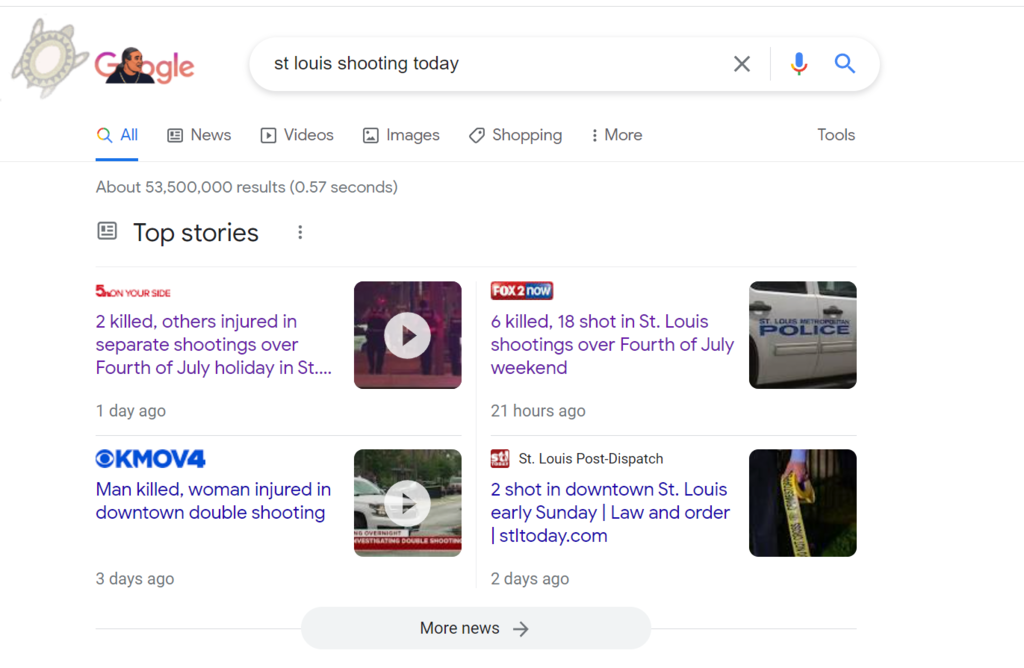Click the 'St. Louis Post-Dispatch' source name
Image resolution: width=1024 pixels, height=668 pixels.
[x=590, y=459]
